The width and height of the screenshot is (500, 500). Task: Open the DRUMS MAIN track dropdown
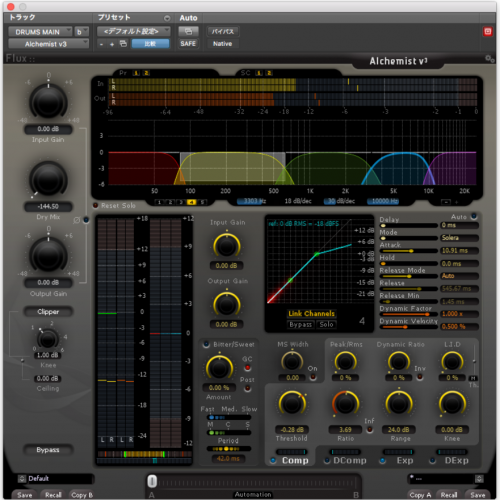[x=40, y=32]
